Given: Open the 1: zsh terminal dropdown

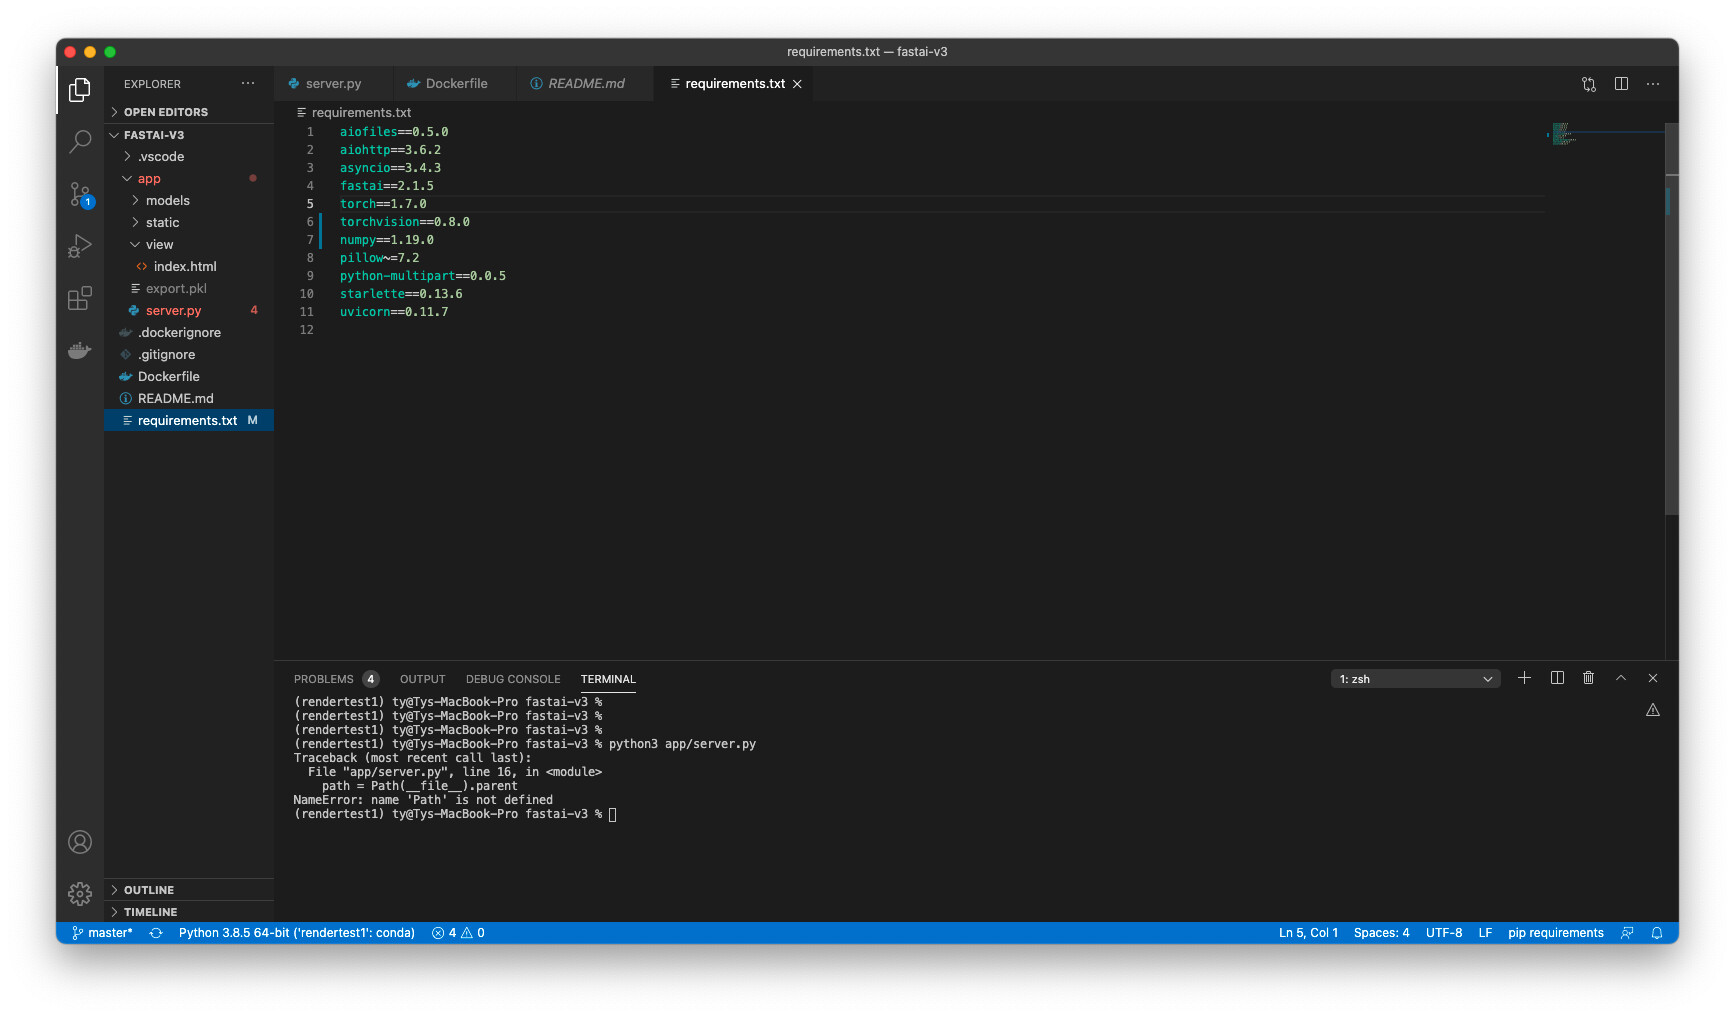Looking at the screenshot, I should coord(1415,679).
